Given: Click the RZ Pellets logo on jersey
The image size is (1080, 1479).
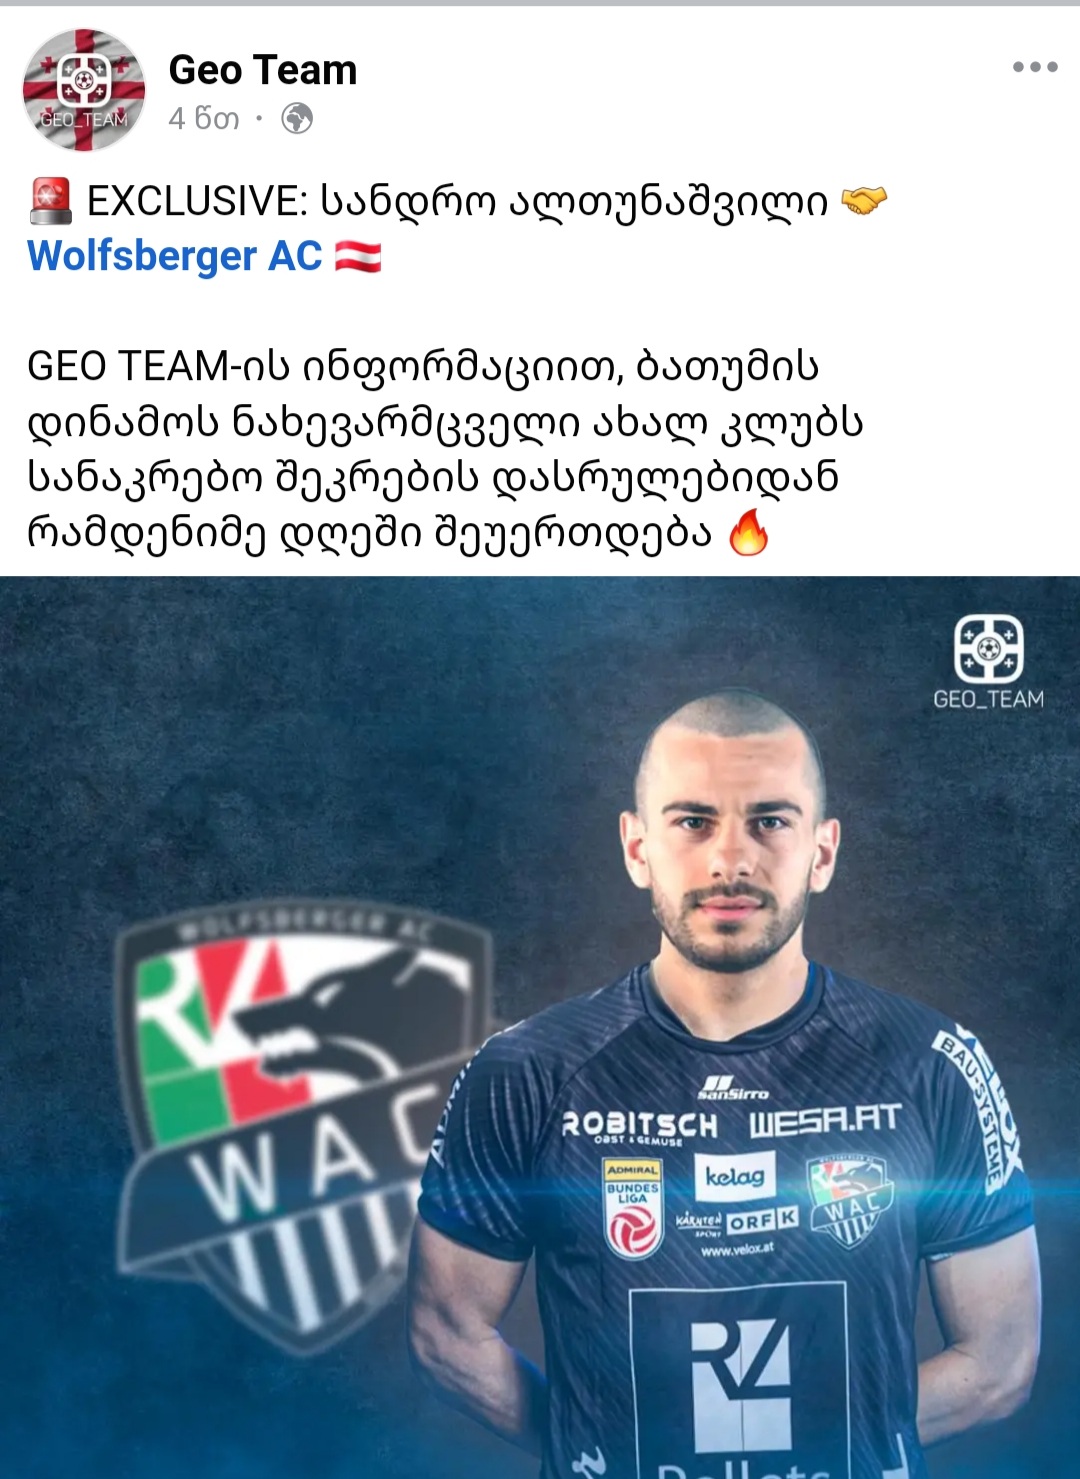Looking at the screenshot, I should coord(738,1382).
